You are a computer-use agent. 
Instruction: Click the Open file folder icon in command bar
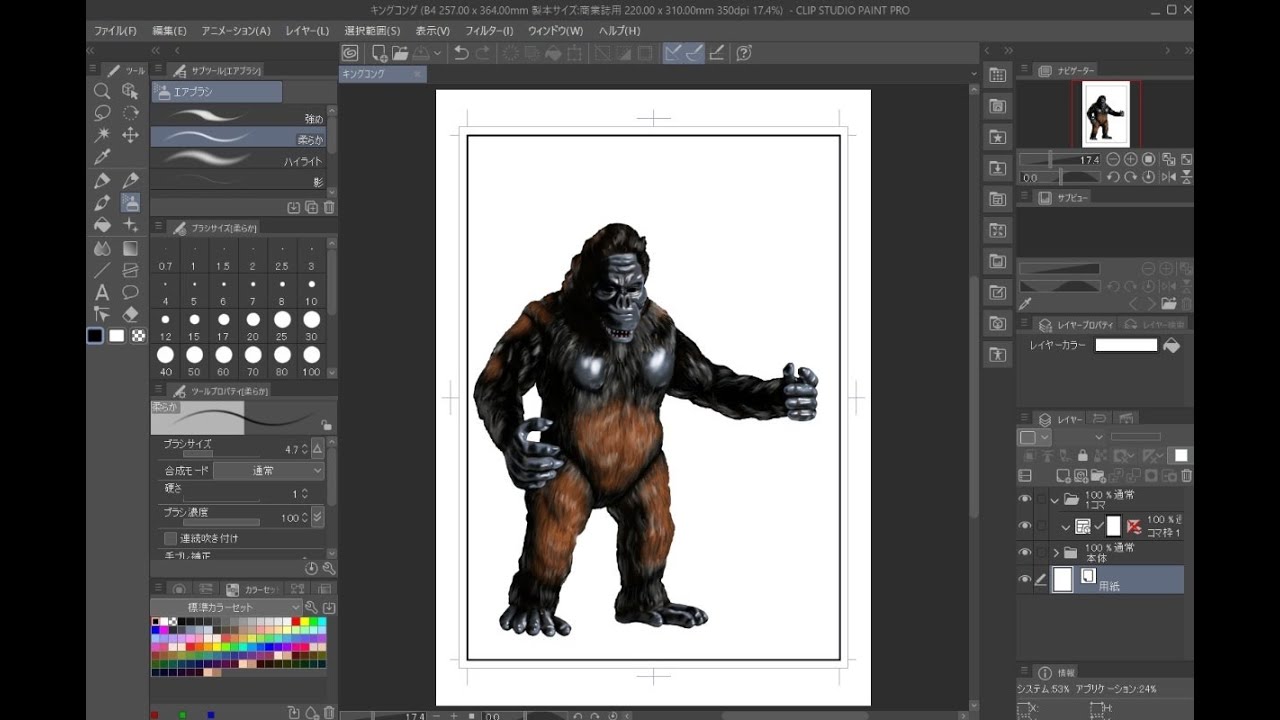[400, 53]
